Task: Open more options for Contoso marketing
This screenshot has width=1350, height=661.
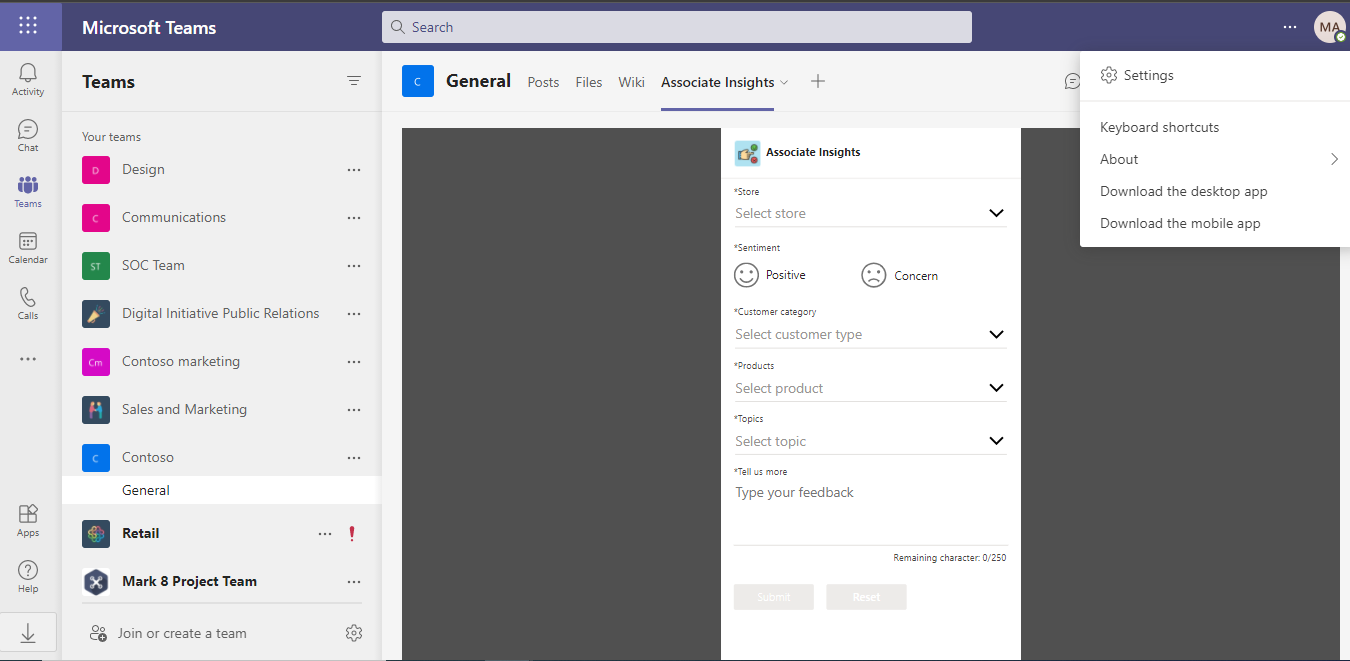Action: click(354, 362)
